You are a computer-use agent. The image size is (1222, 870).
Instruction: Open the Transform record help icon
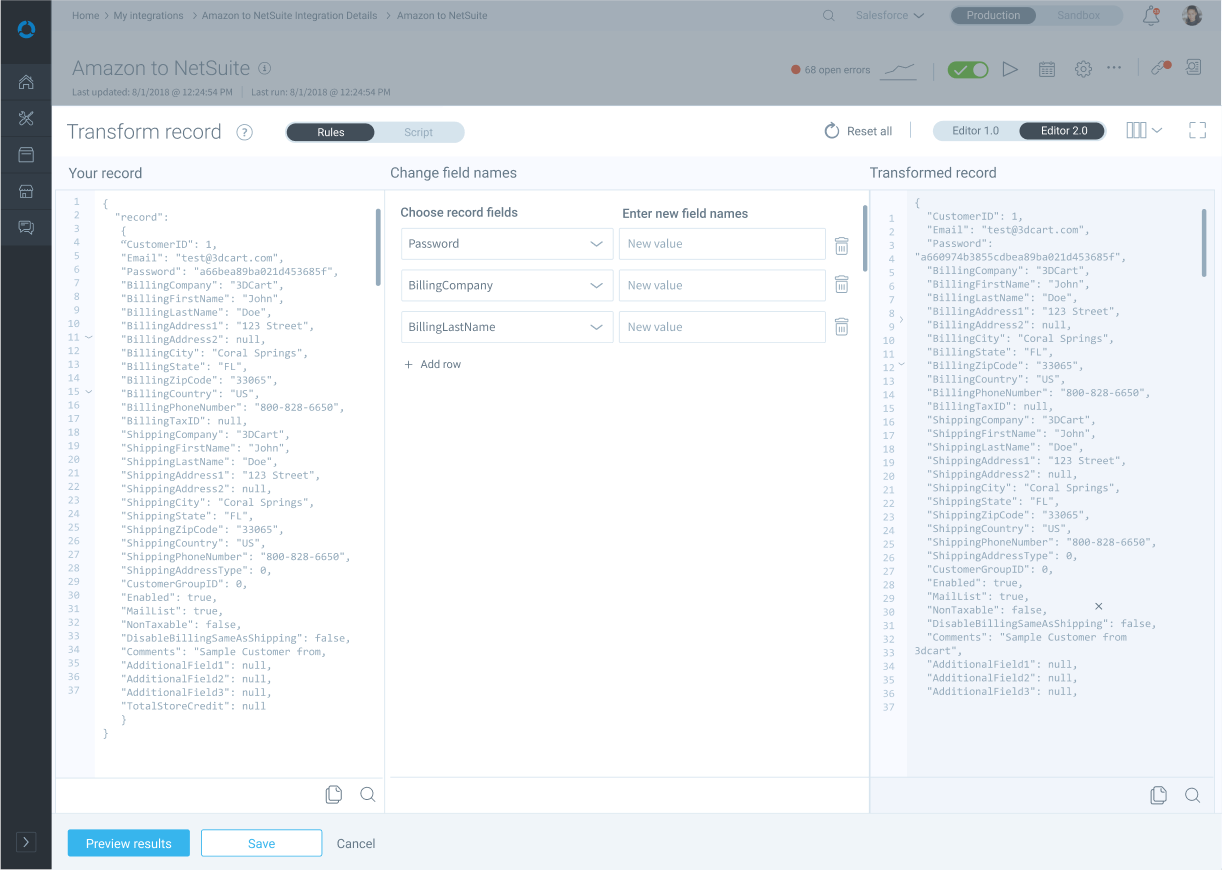pyautogui.click(x=244, y=132)
